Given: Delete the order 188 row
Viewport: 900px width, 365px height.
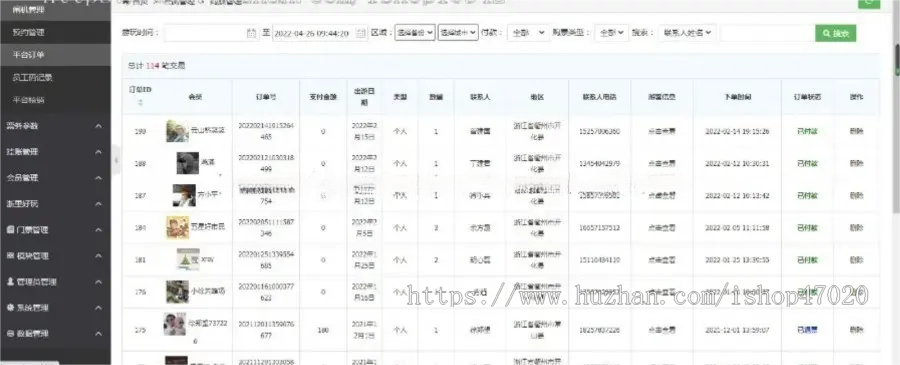Looking at the screenshot, I should click(x=856, y=163).
